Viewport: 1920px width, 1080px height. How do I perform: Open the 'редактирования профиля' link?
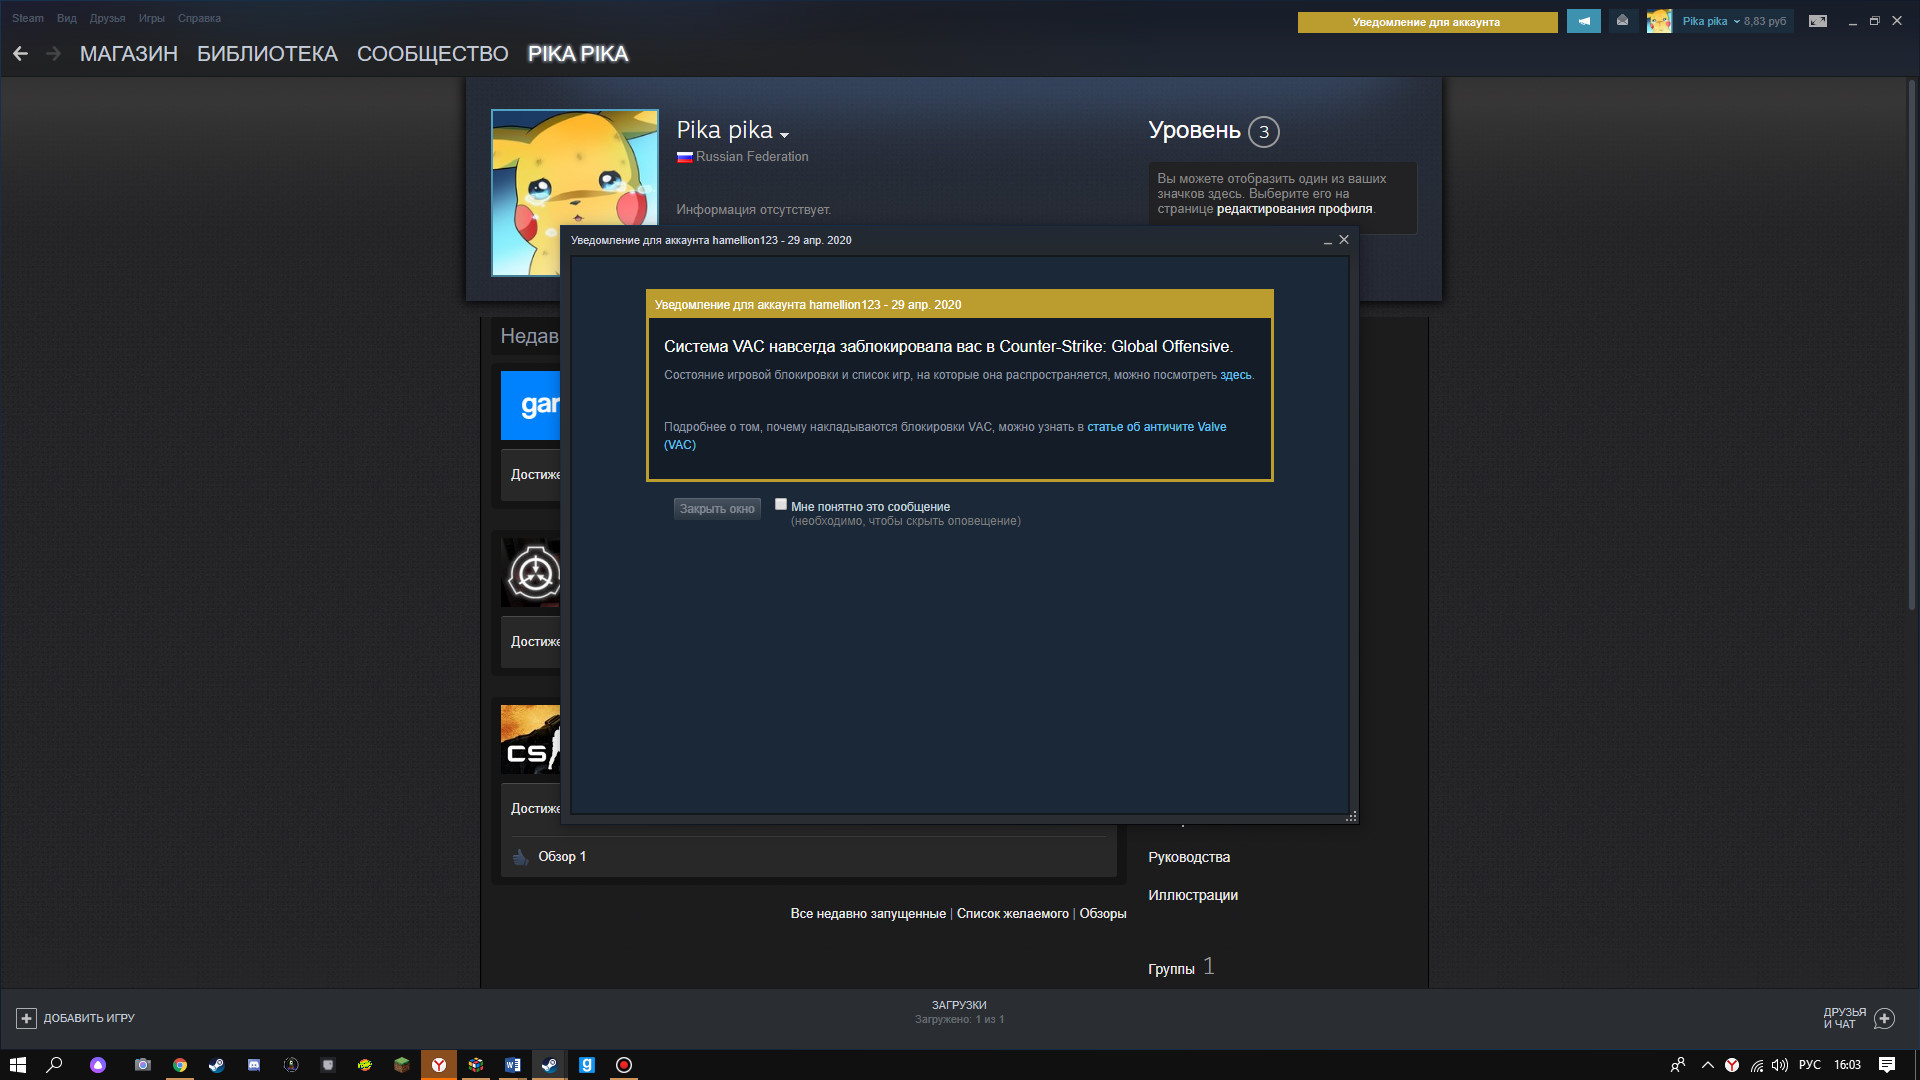[1294, 209]
